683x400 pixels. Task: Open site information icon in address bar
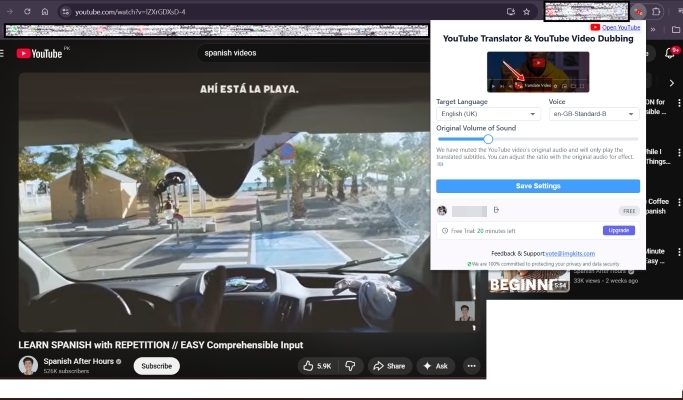point(65,12)
